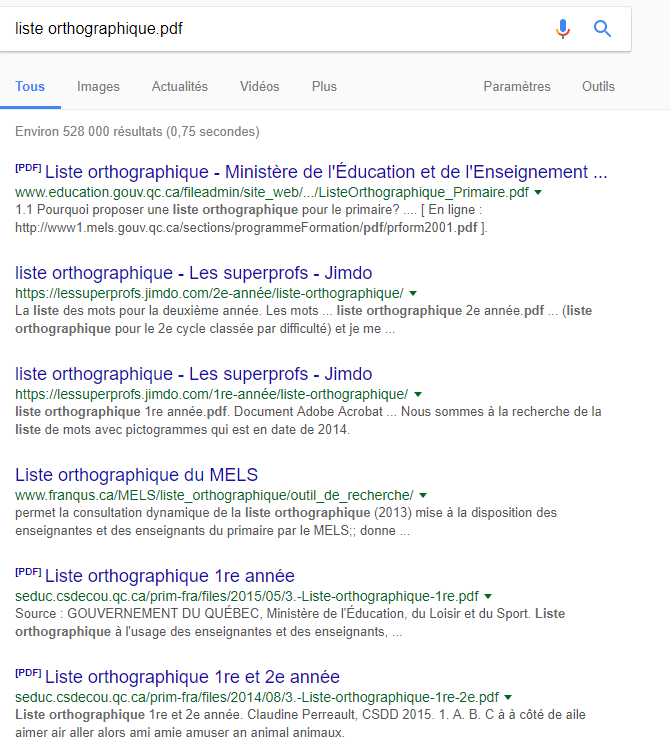Go to the Vidéos tab

pyautogui.click(x=260, y=87)
